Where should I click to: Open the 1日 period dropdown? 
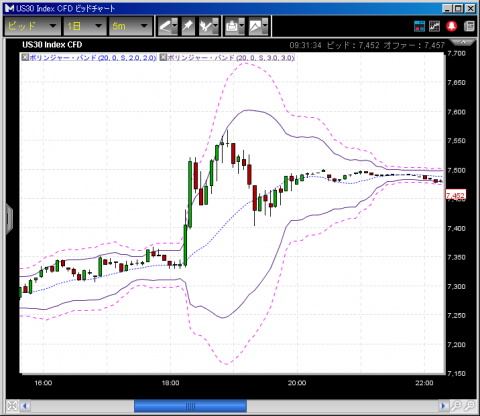coord(85,26)
